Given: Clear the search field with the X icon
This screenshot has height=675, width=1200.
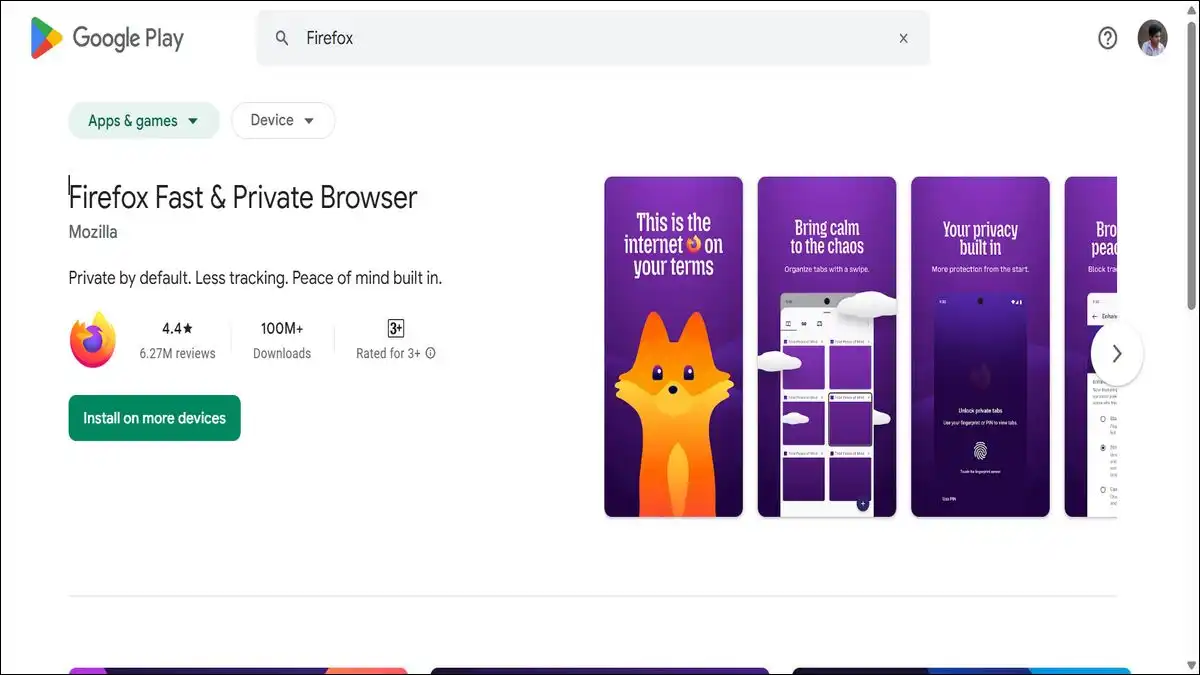Looking at the screenshot, I should point(903,38).
